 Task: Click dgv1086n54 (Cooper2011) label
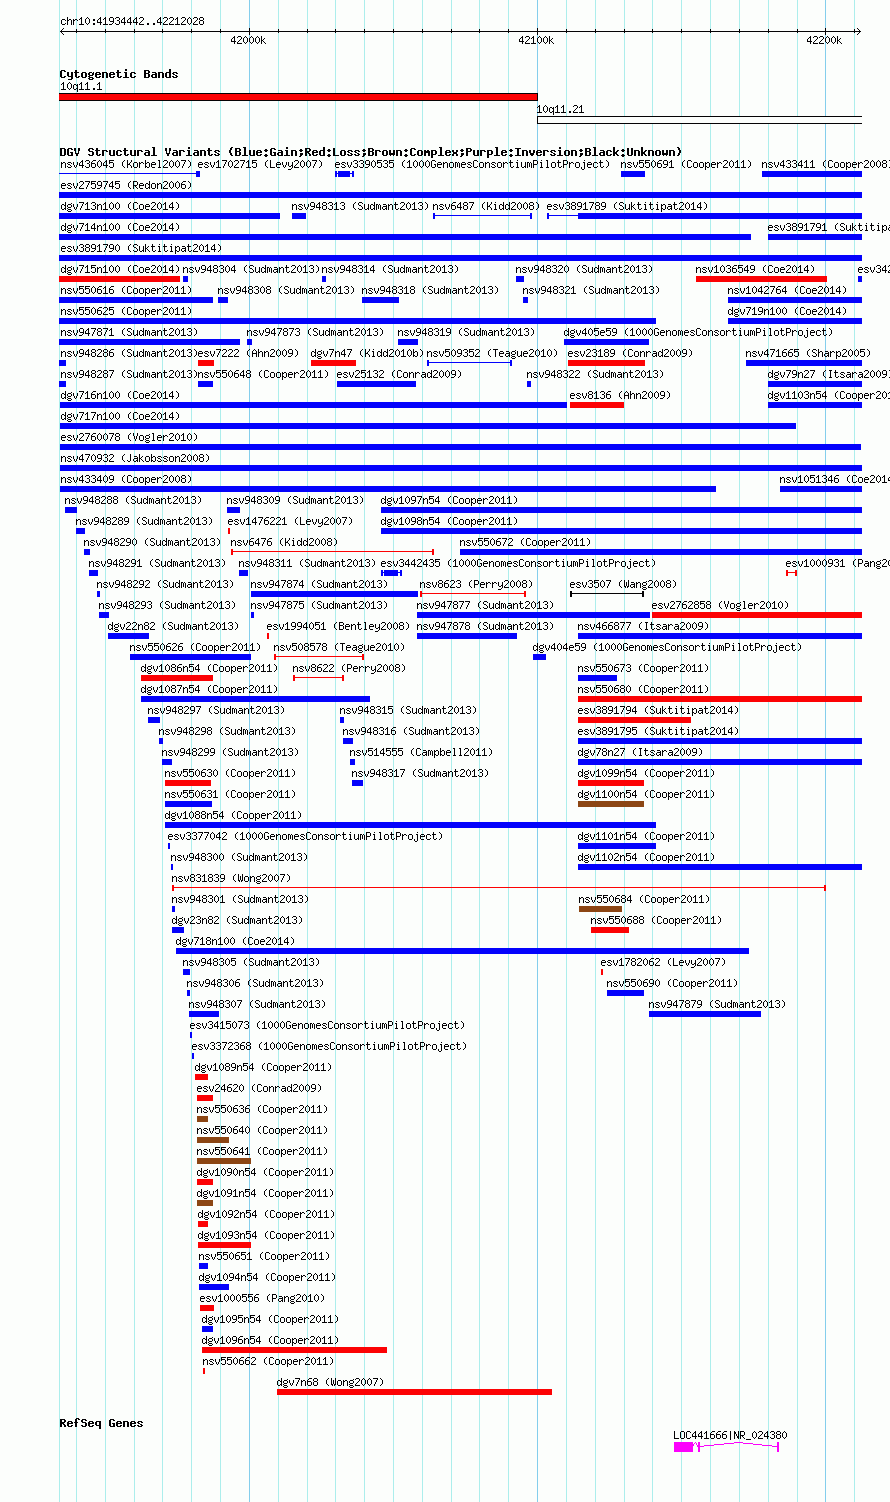tap(209, 668)
